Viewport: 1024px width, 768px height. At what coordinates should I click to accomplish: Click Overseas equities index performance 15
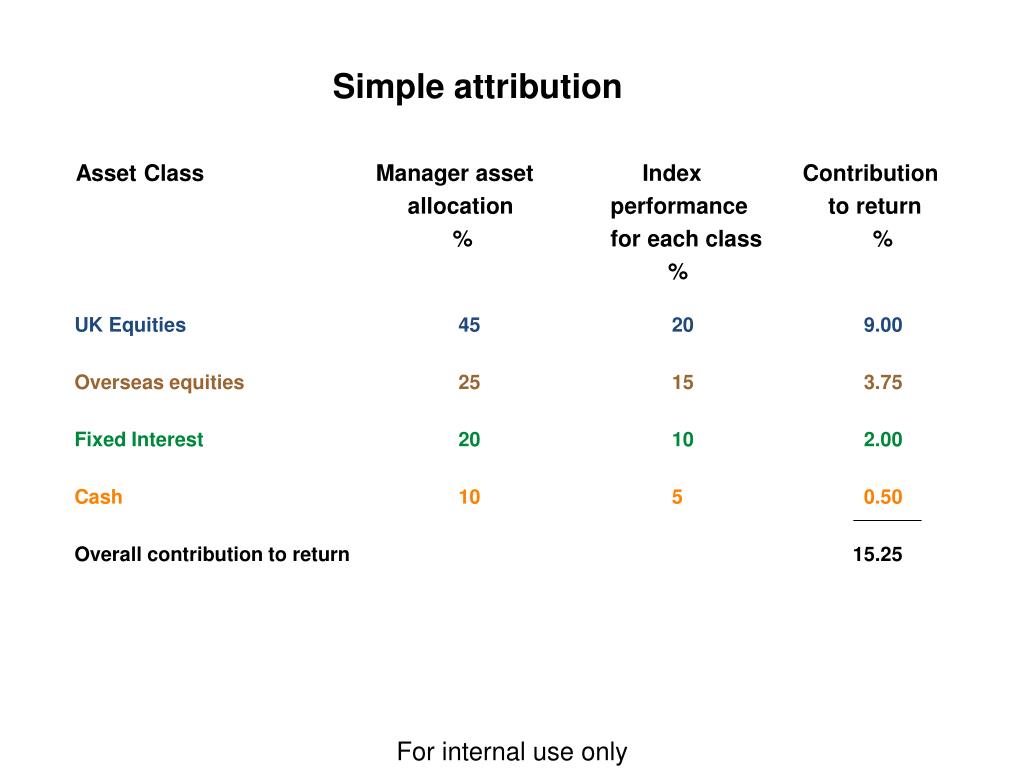[682, 383]
